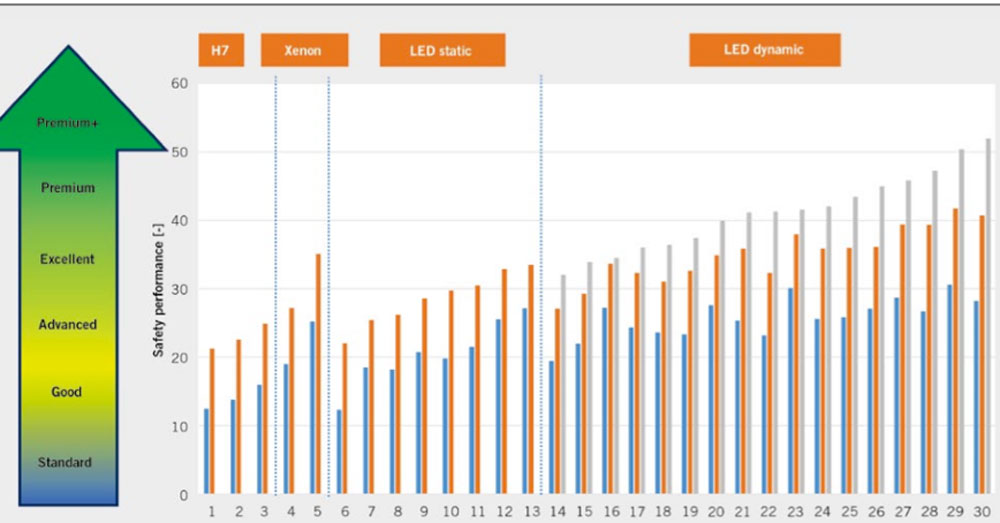Click the blue bar for headlamp 6
Image resolution: width=1000 pixels, height=523 pixels.
[339, 452]
